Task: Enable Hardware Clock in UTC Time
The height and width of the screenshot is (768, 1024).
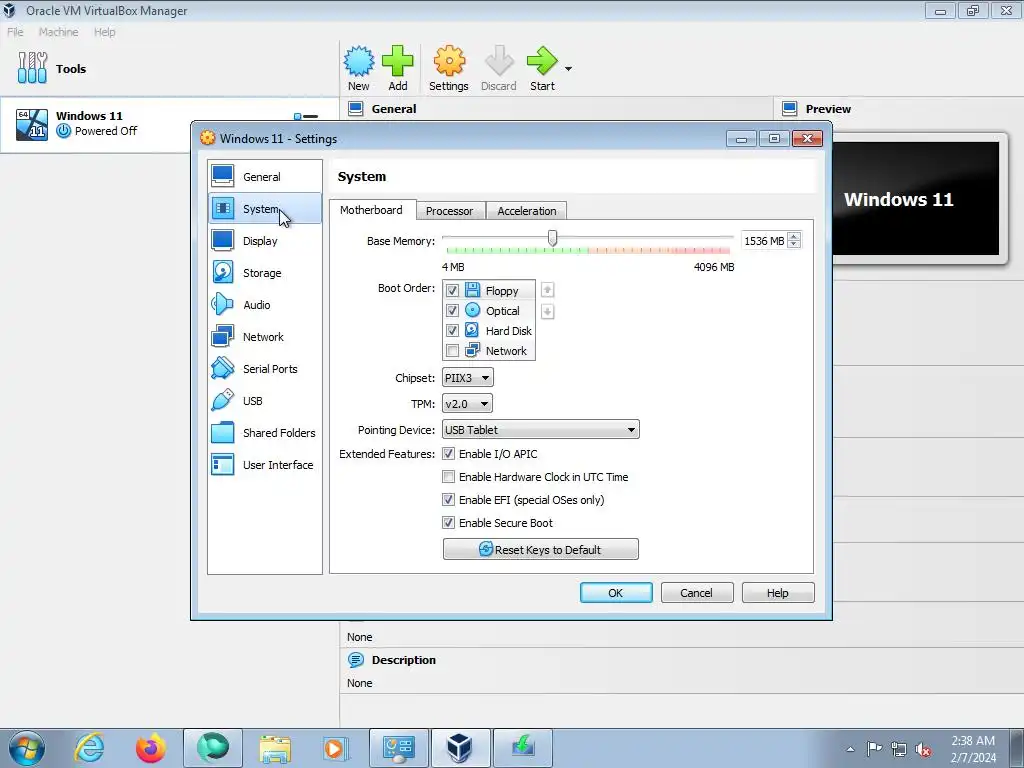Action: pos(449,477)
